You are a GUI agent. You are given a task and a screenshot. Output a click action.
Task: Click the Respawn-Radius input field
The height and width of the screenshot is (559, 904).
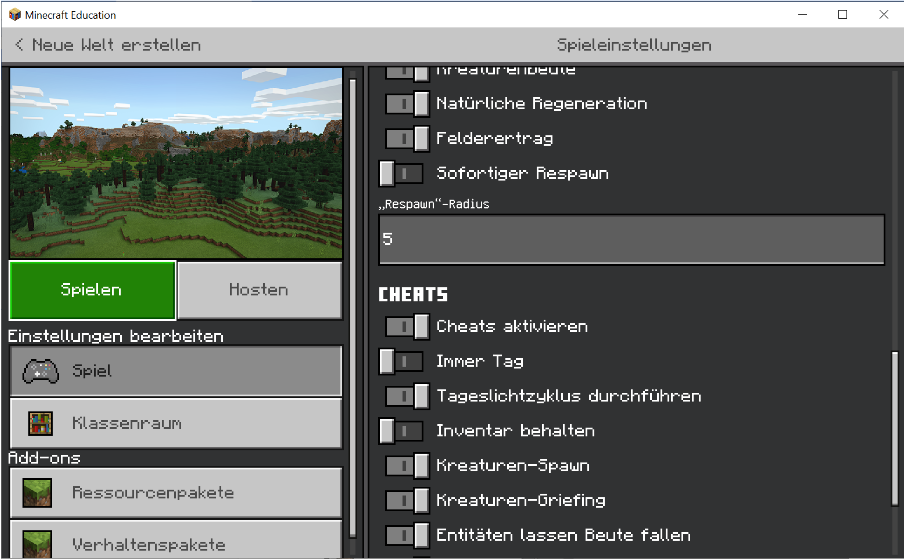coord(631,240)
